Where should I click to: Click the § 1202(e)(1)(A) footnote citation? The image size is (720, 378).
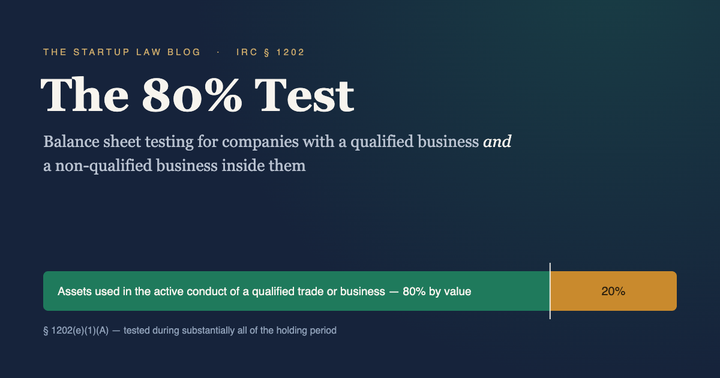tap(76, 331)
